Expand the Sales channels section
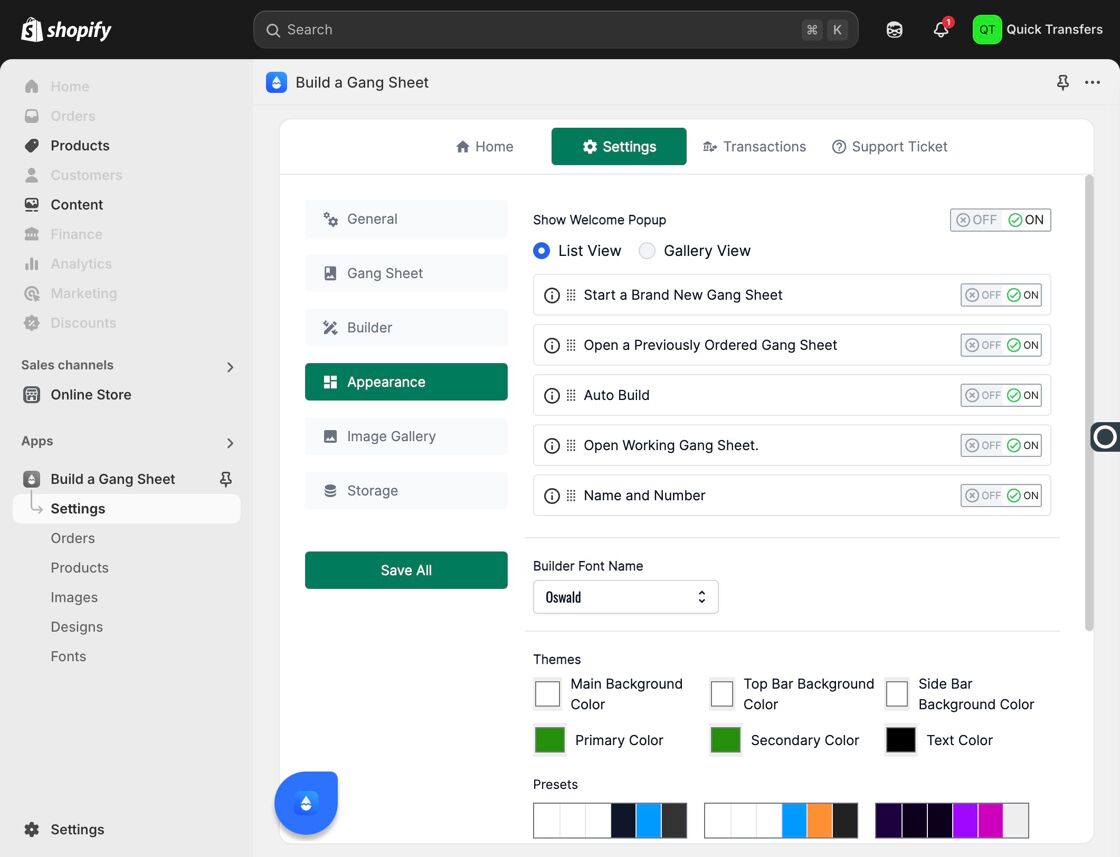The image size is (1120, 857). tap(229, 367)
